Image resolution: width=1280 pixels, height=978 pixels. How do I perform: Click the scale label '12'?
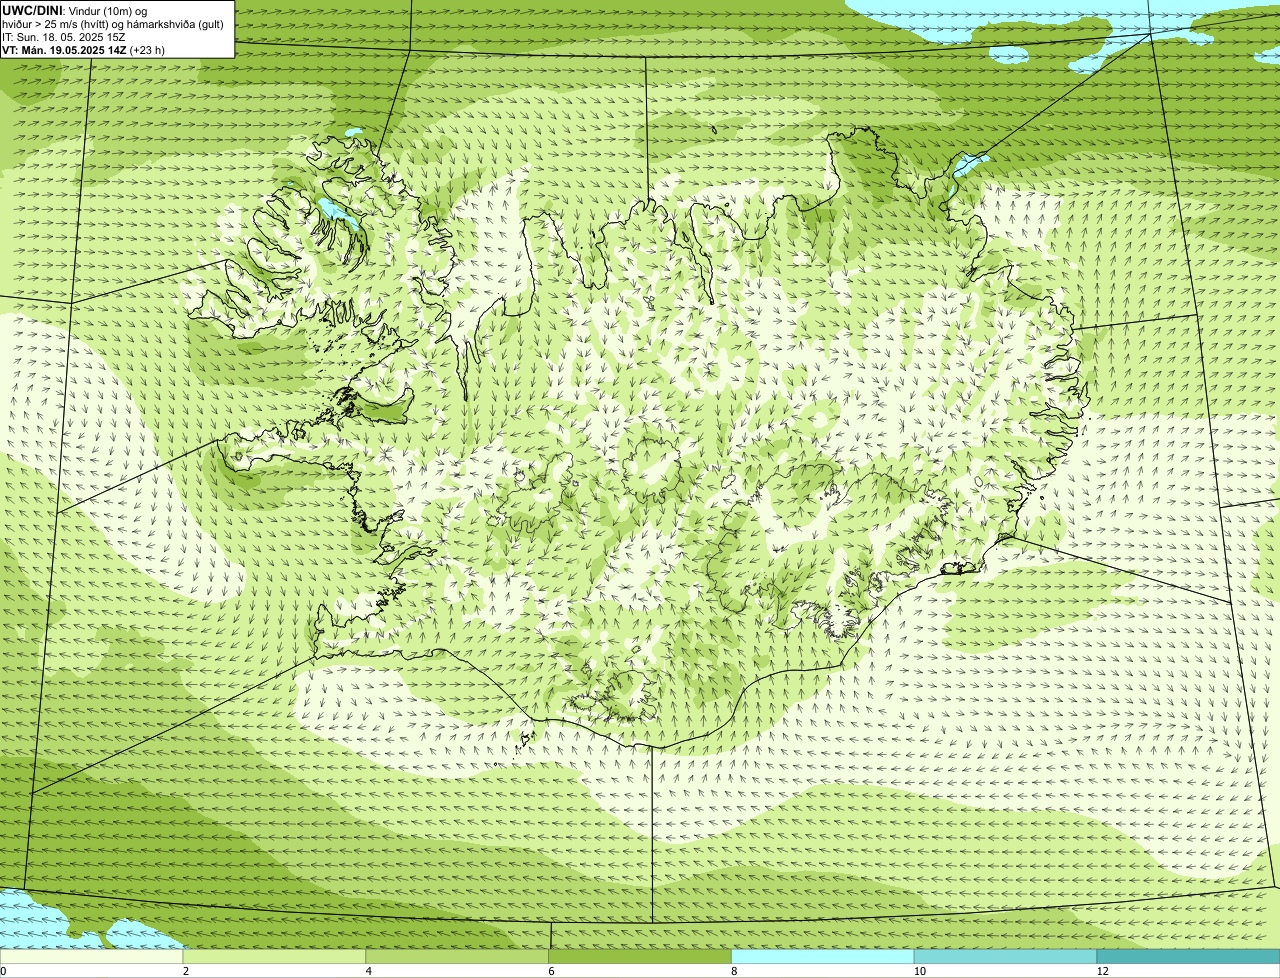click(1102, 971)
